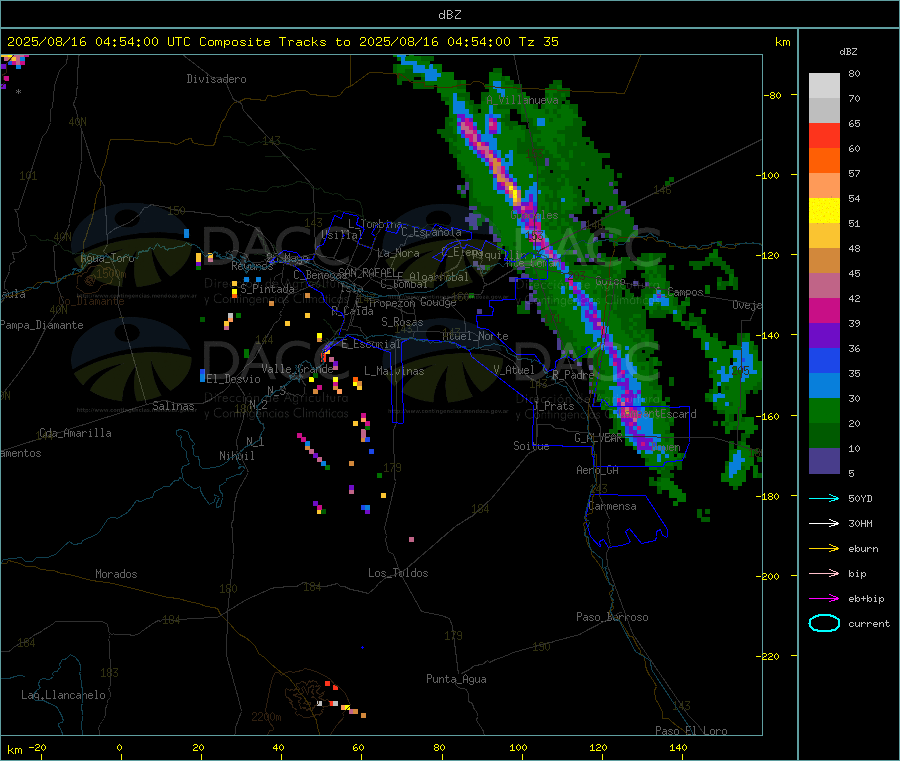This screenshot has height=761, width=900.
Task: Click the '140' tick on the bottom axis
Action: [678, 747]
